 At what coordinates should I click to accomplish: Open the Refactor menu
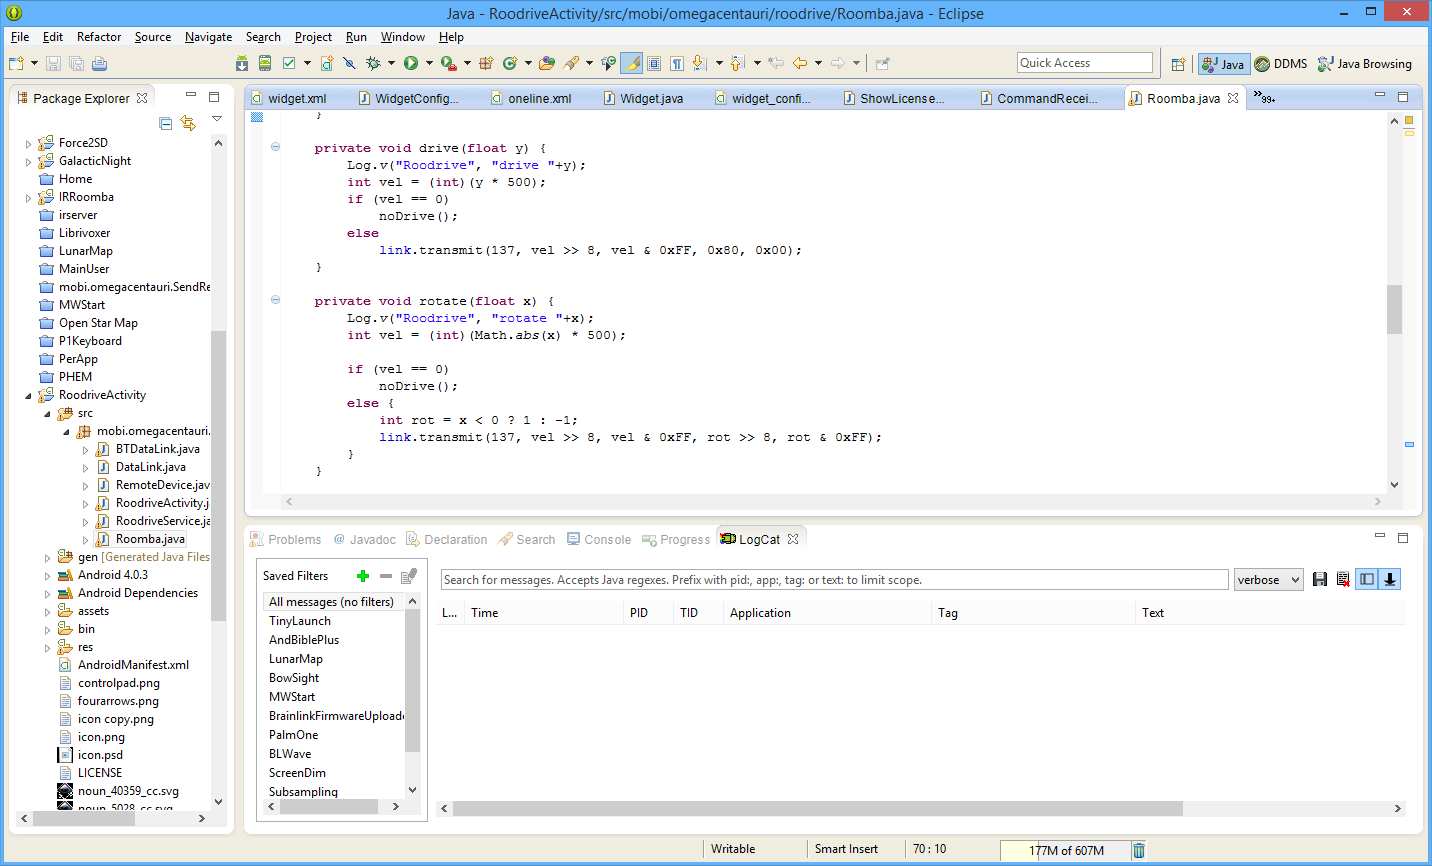pos(99,37)
